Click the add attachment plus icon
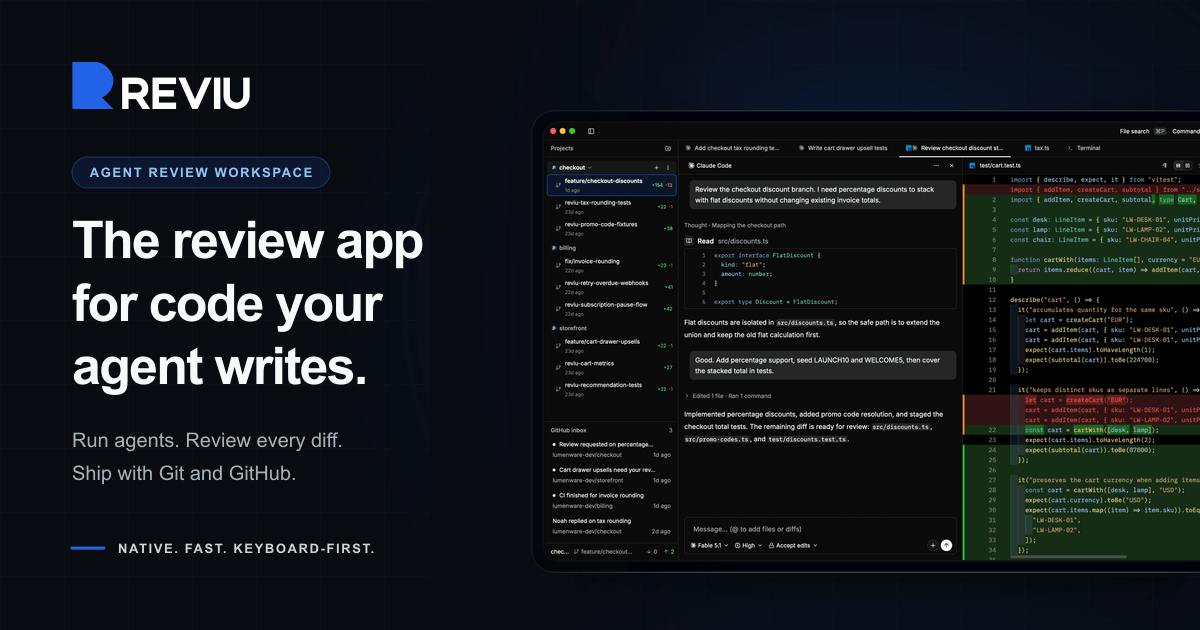Image resolution: width=1200 pixels, height=630 pixels. click(x=933, y=545)
